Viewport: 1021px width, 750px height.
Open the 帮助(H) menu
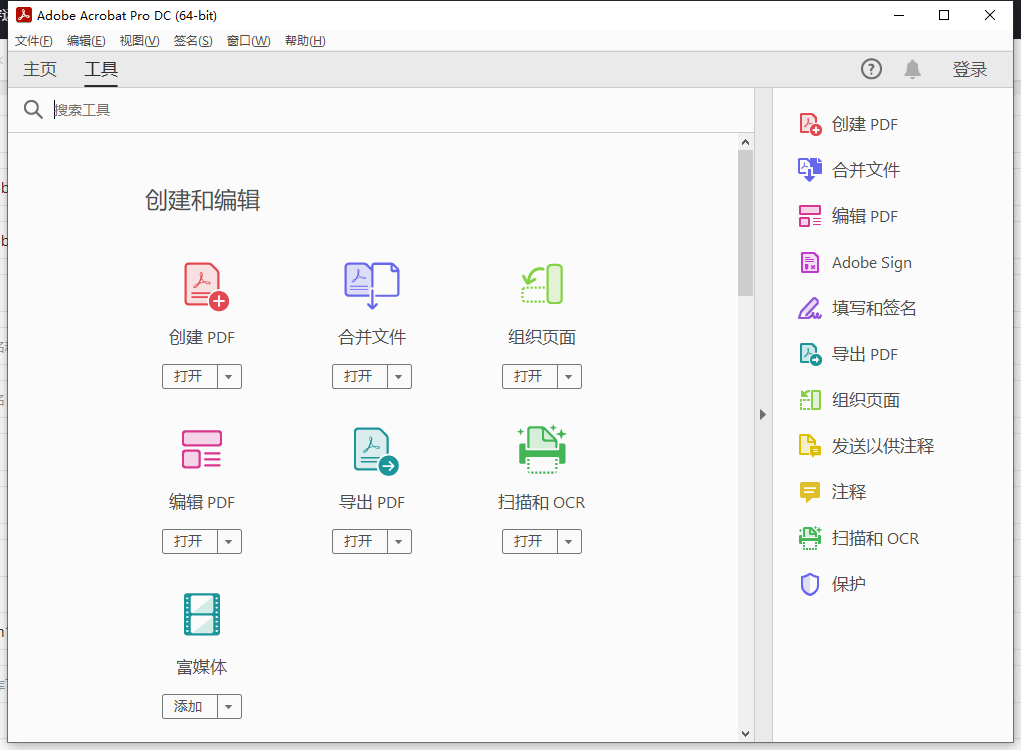(305, 41)
